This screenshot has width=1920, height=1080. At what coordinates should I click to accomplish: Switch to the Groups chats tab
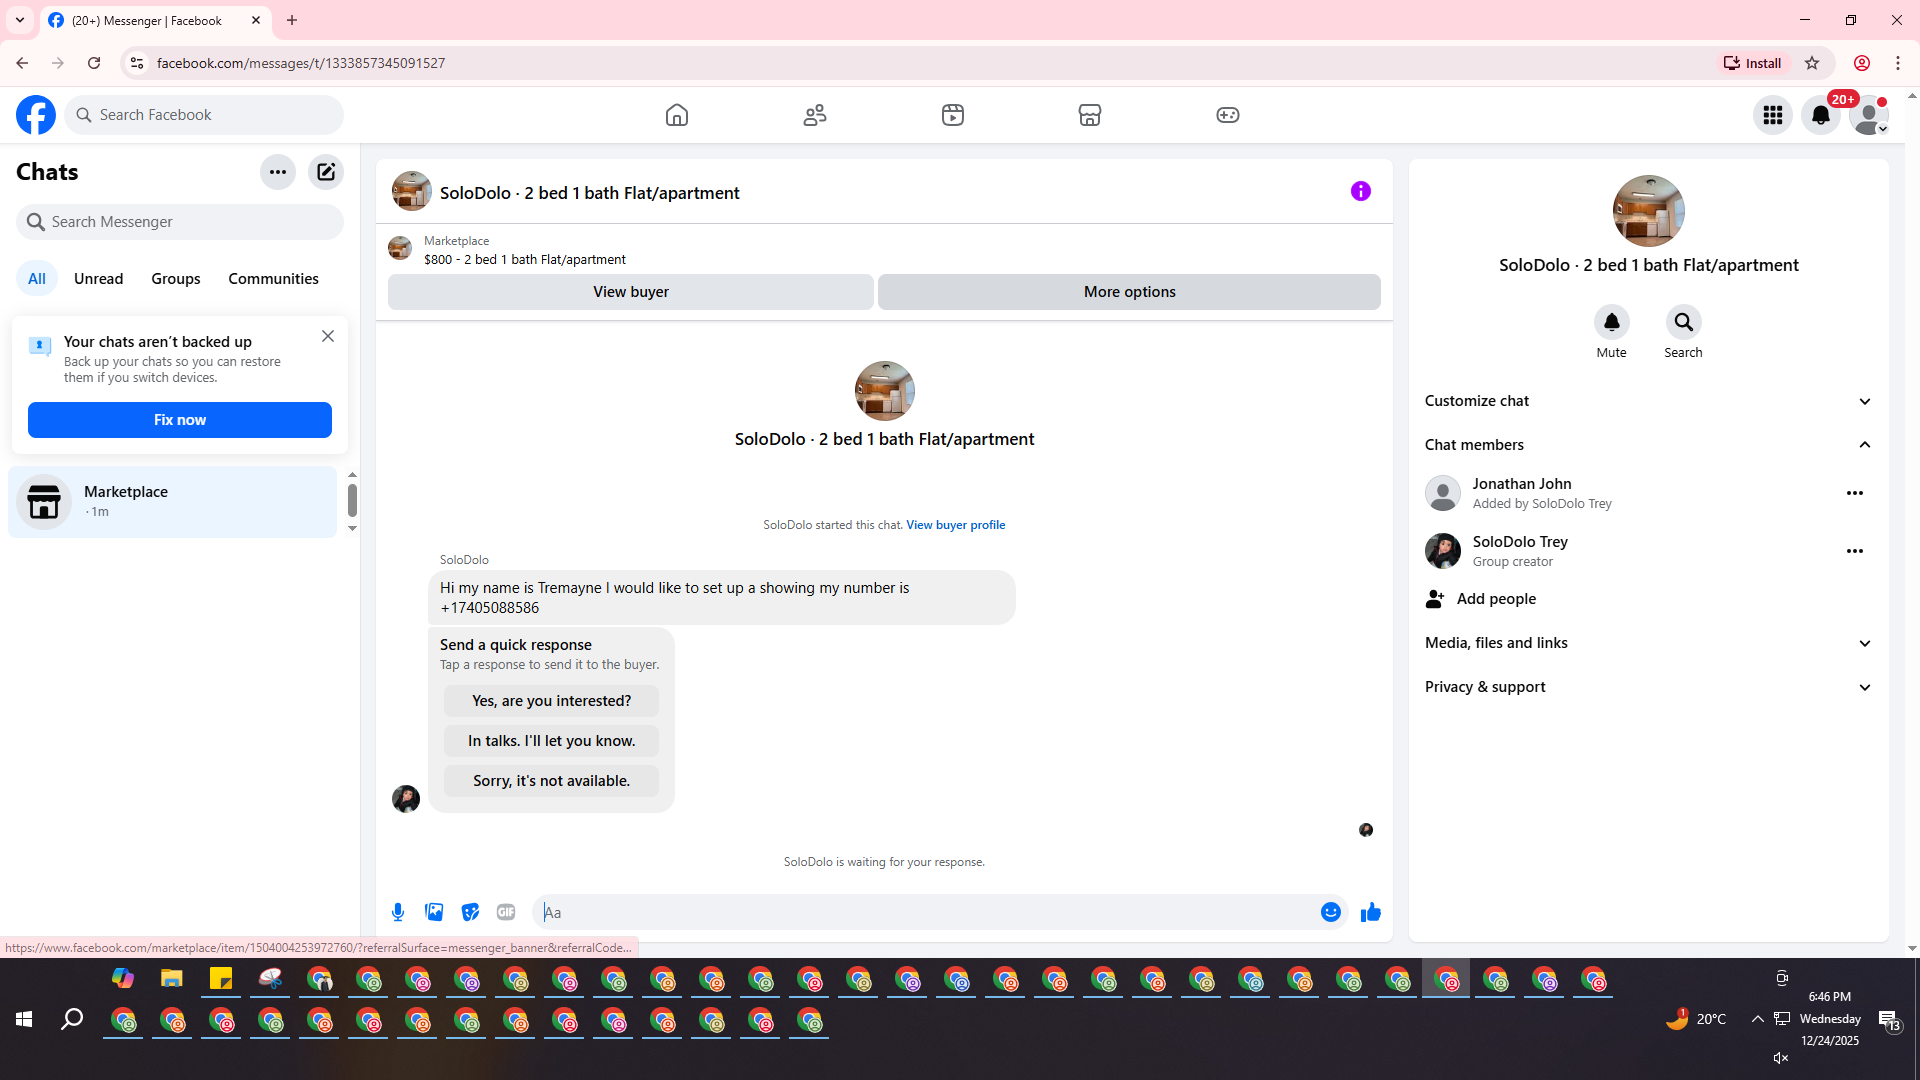[x=176, y=279]
